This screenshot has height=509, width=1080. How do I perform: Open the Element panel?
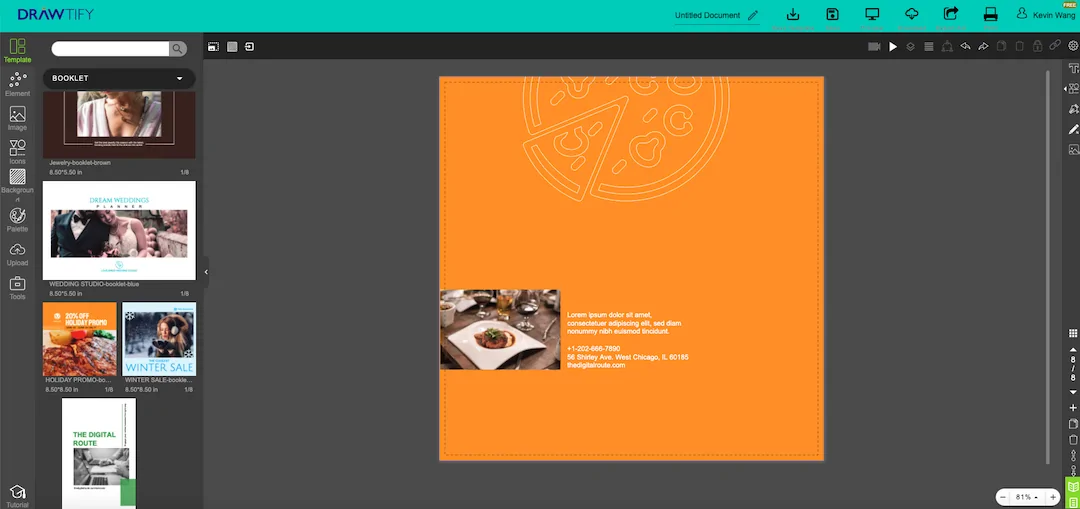pos(17,84)
